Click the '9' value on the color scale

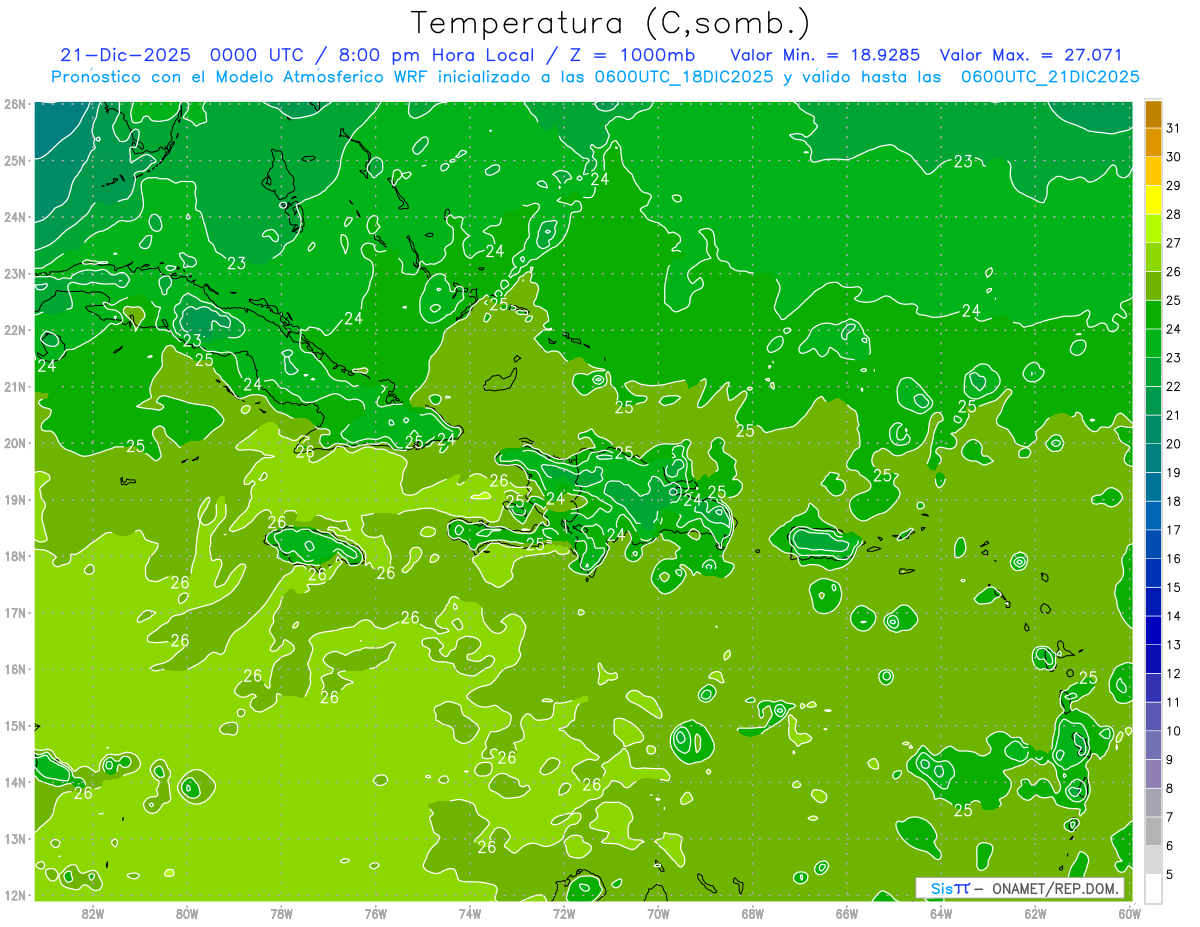(1170, 760)
